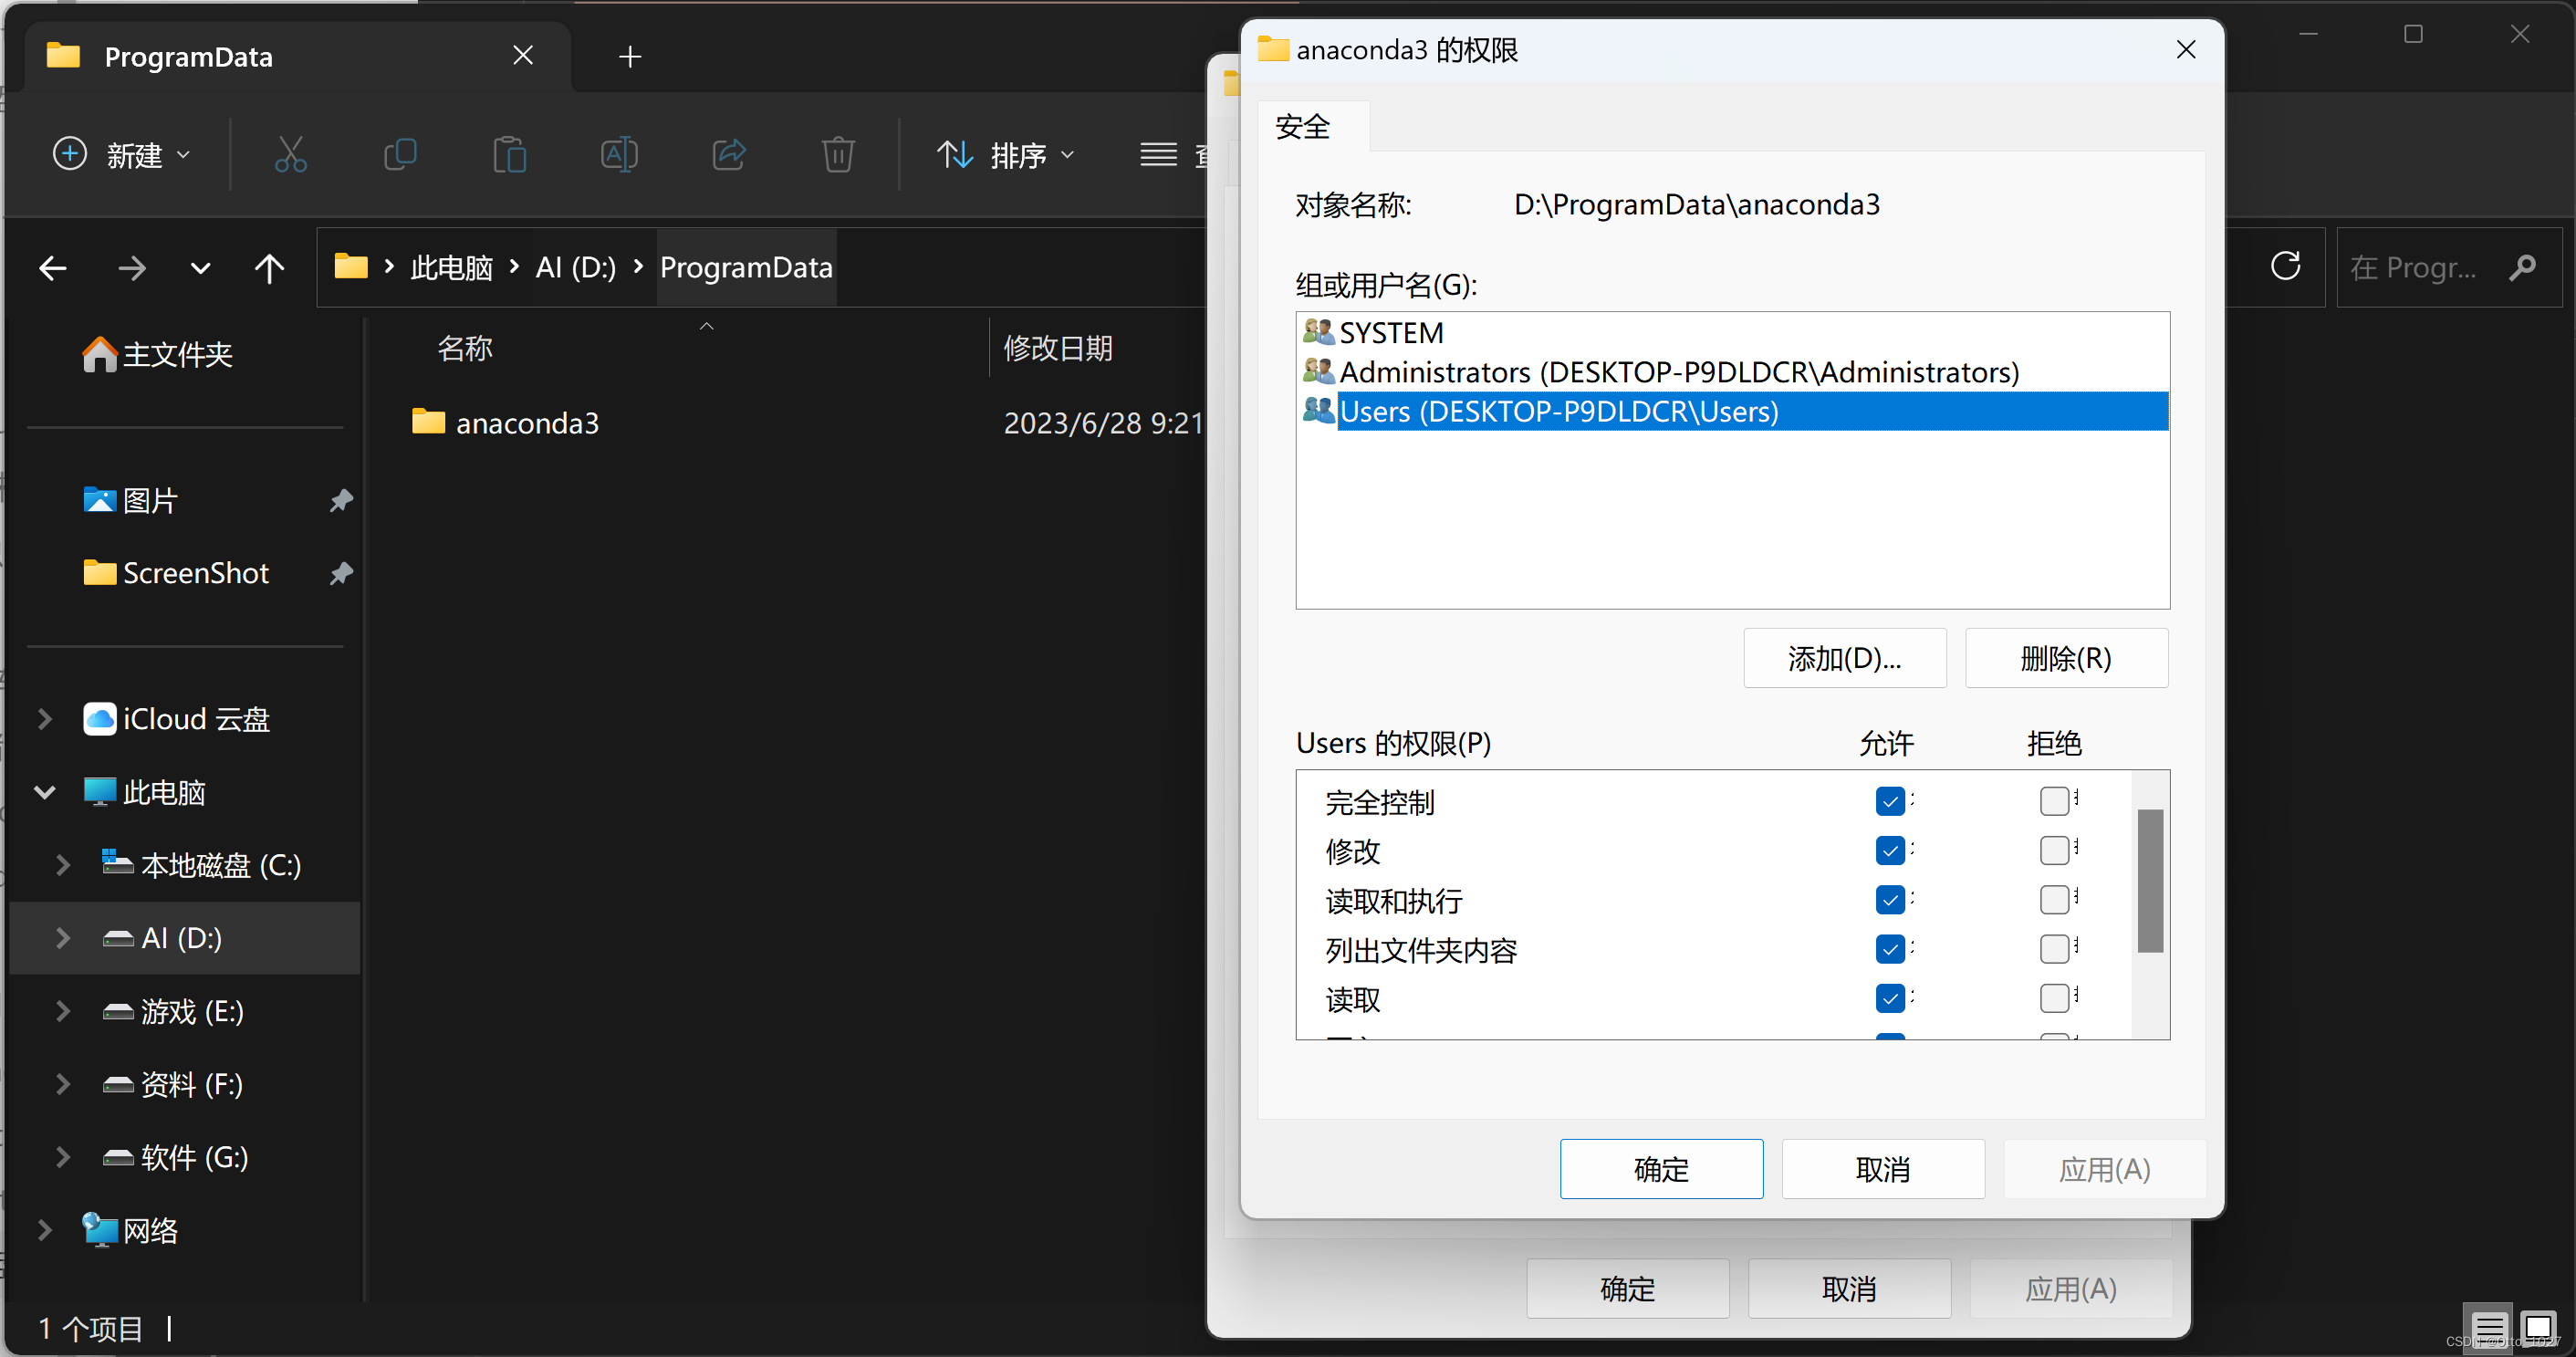The width and height of the screenshot is (2576, 1357).
Task: Sort by 修改日期 column header
Action: (1058, 348)
